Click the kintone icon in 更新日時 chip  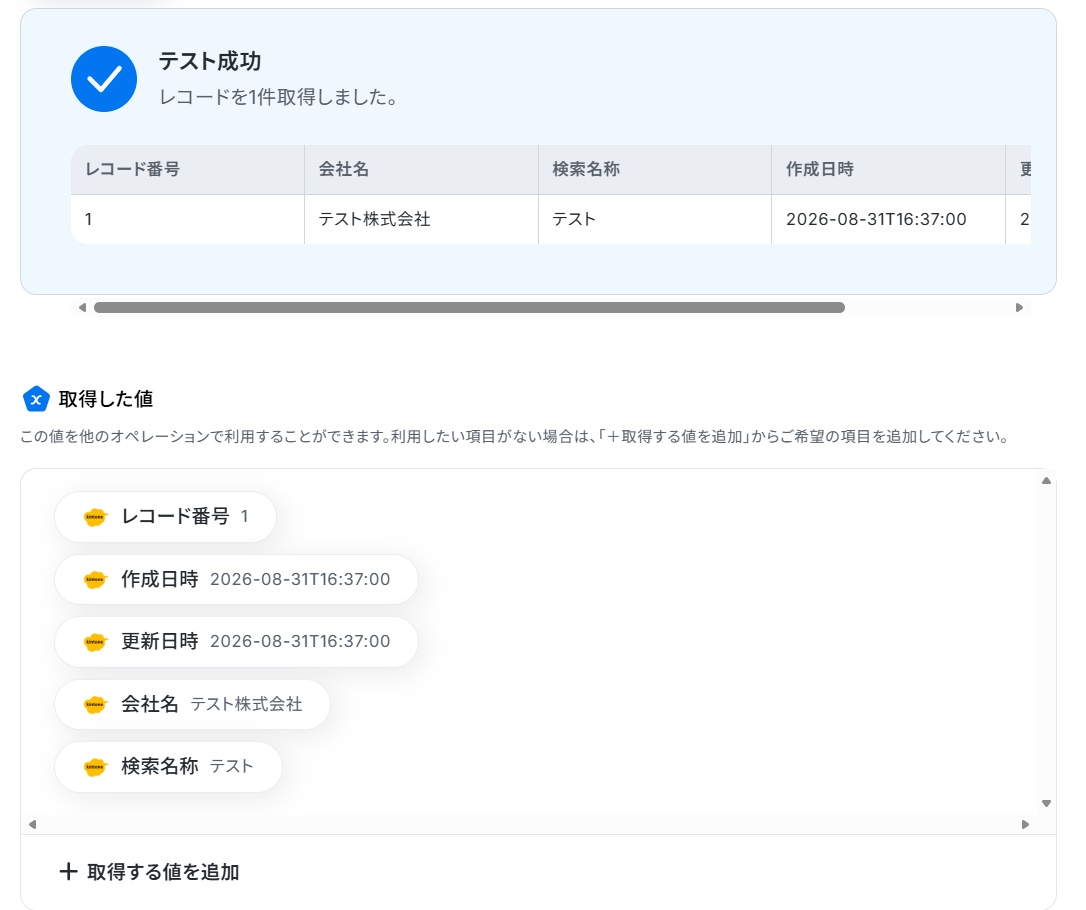(x=95, y=642)
